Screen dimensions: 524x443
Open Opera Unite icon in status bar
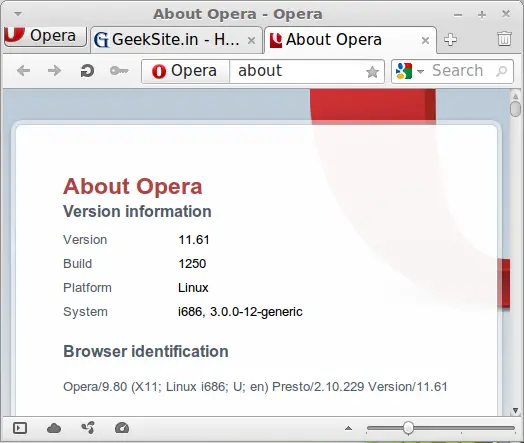coord(88,428)
